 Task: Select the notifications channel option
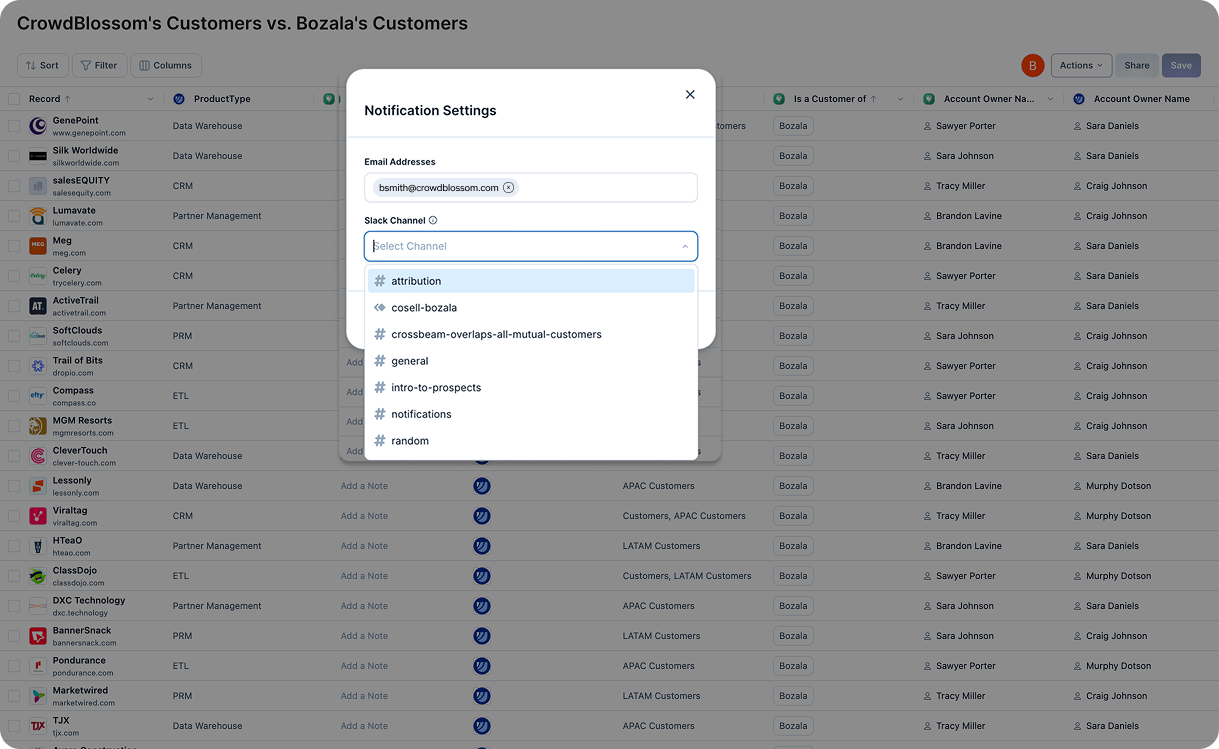click(531, 414)
